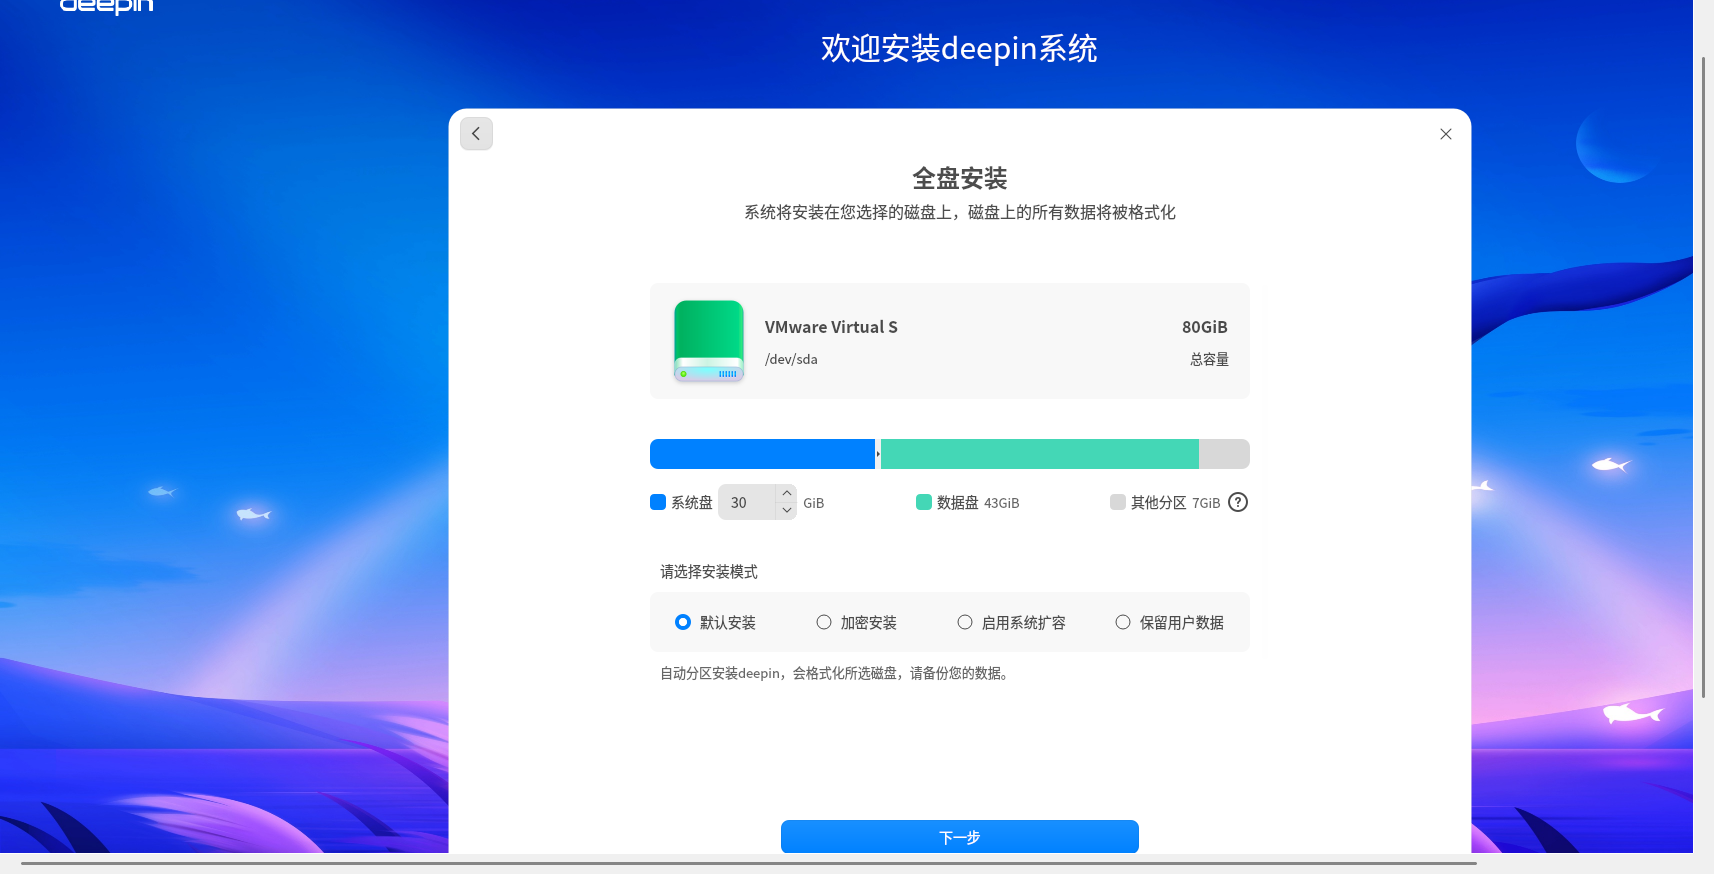Viewport: 1714px width, 874px height.
Task: Increase system disk size with up arrow
Action: (x=787, y=493)
